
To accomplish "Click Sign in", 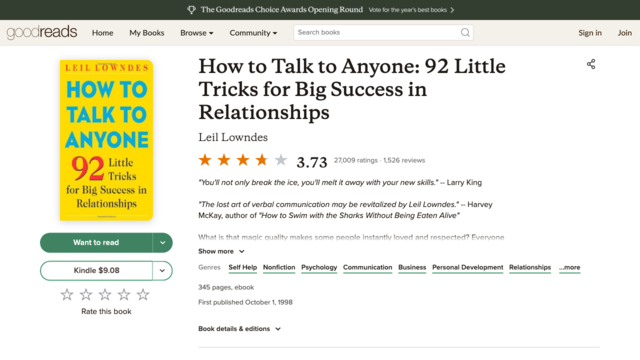I will 590,33.
